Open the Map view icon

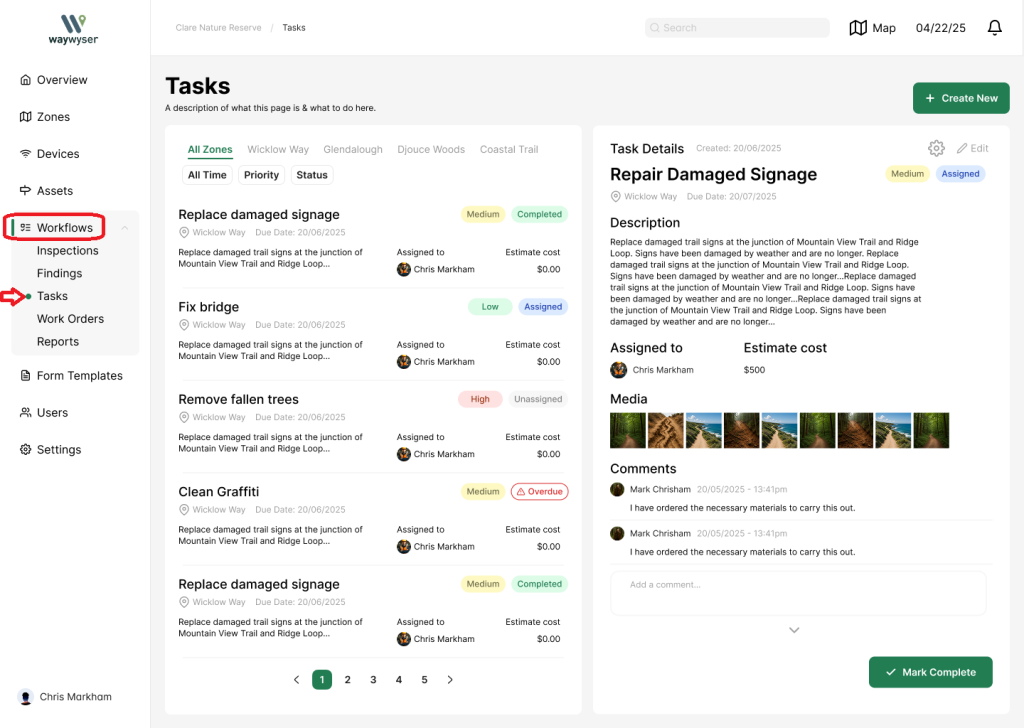point(858,28)
